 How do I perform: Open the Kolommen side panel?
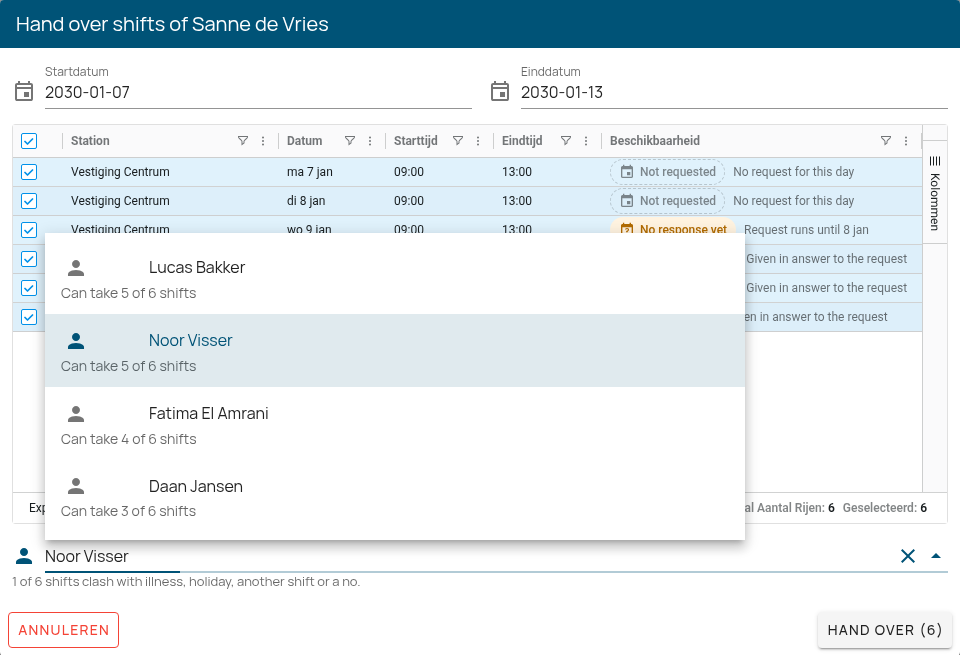pyautogui.click(x=935, y=192)
